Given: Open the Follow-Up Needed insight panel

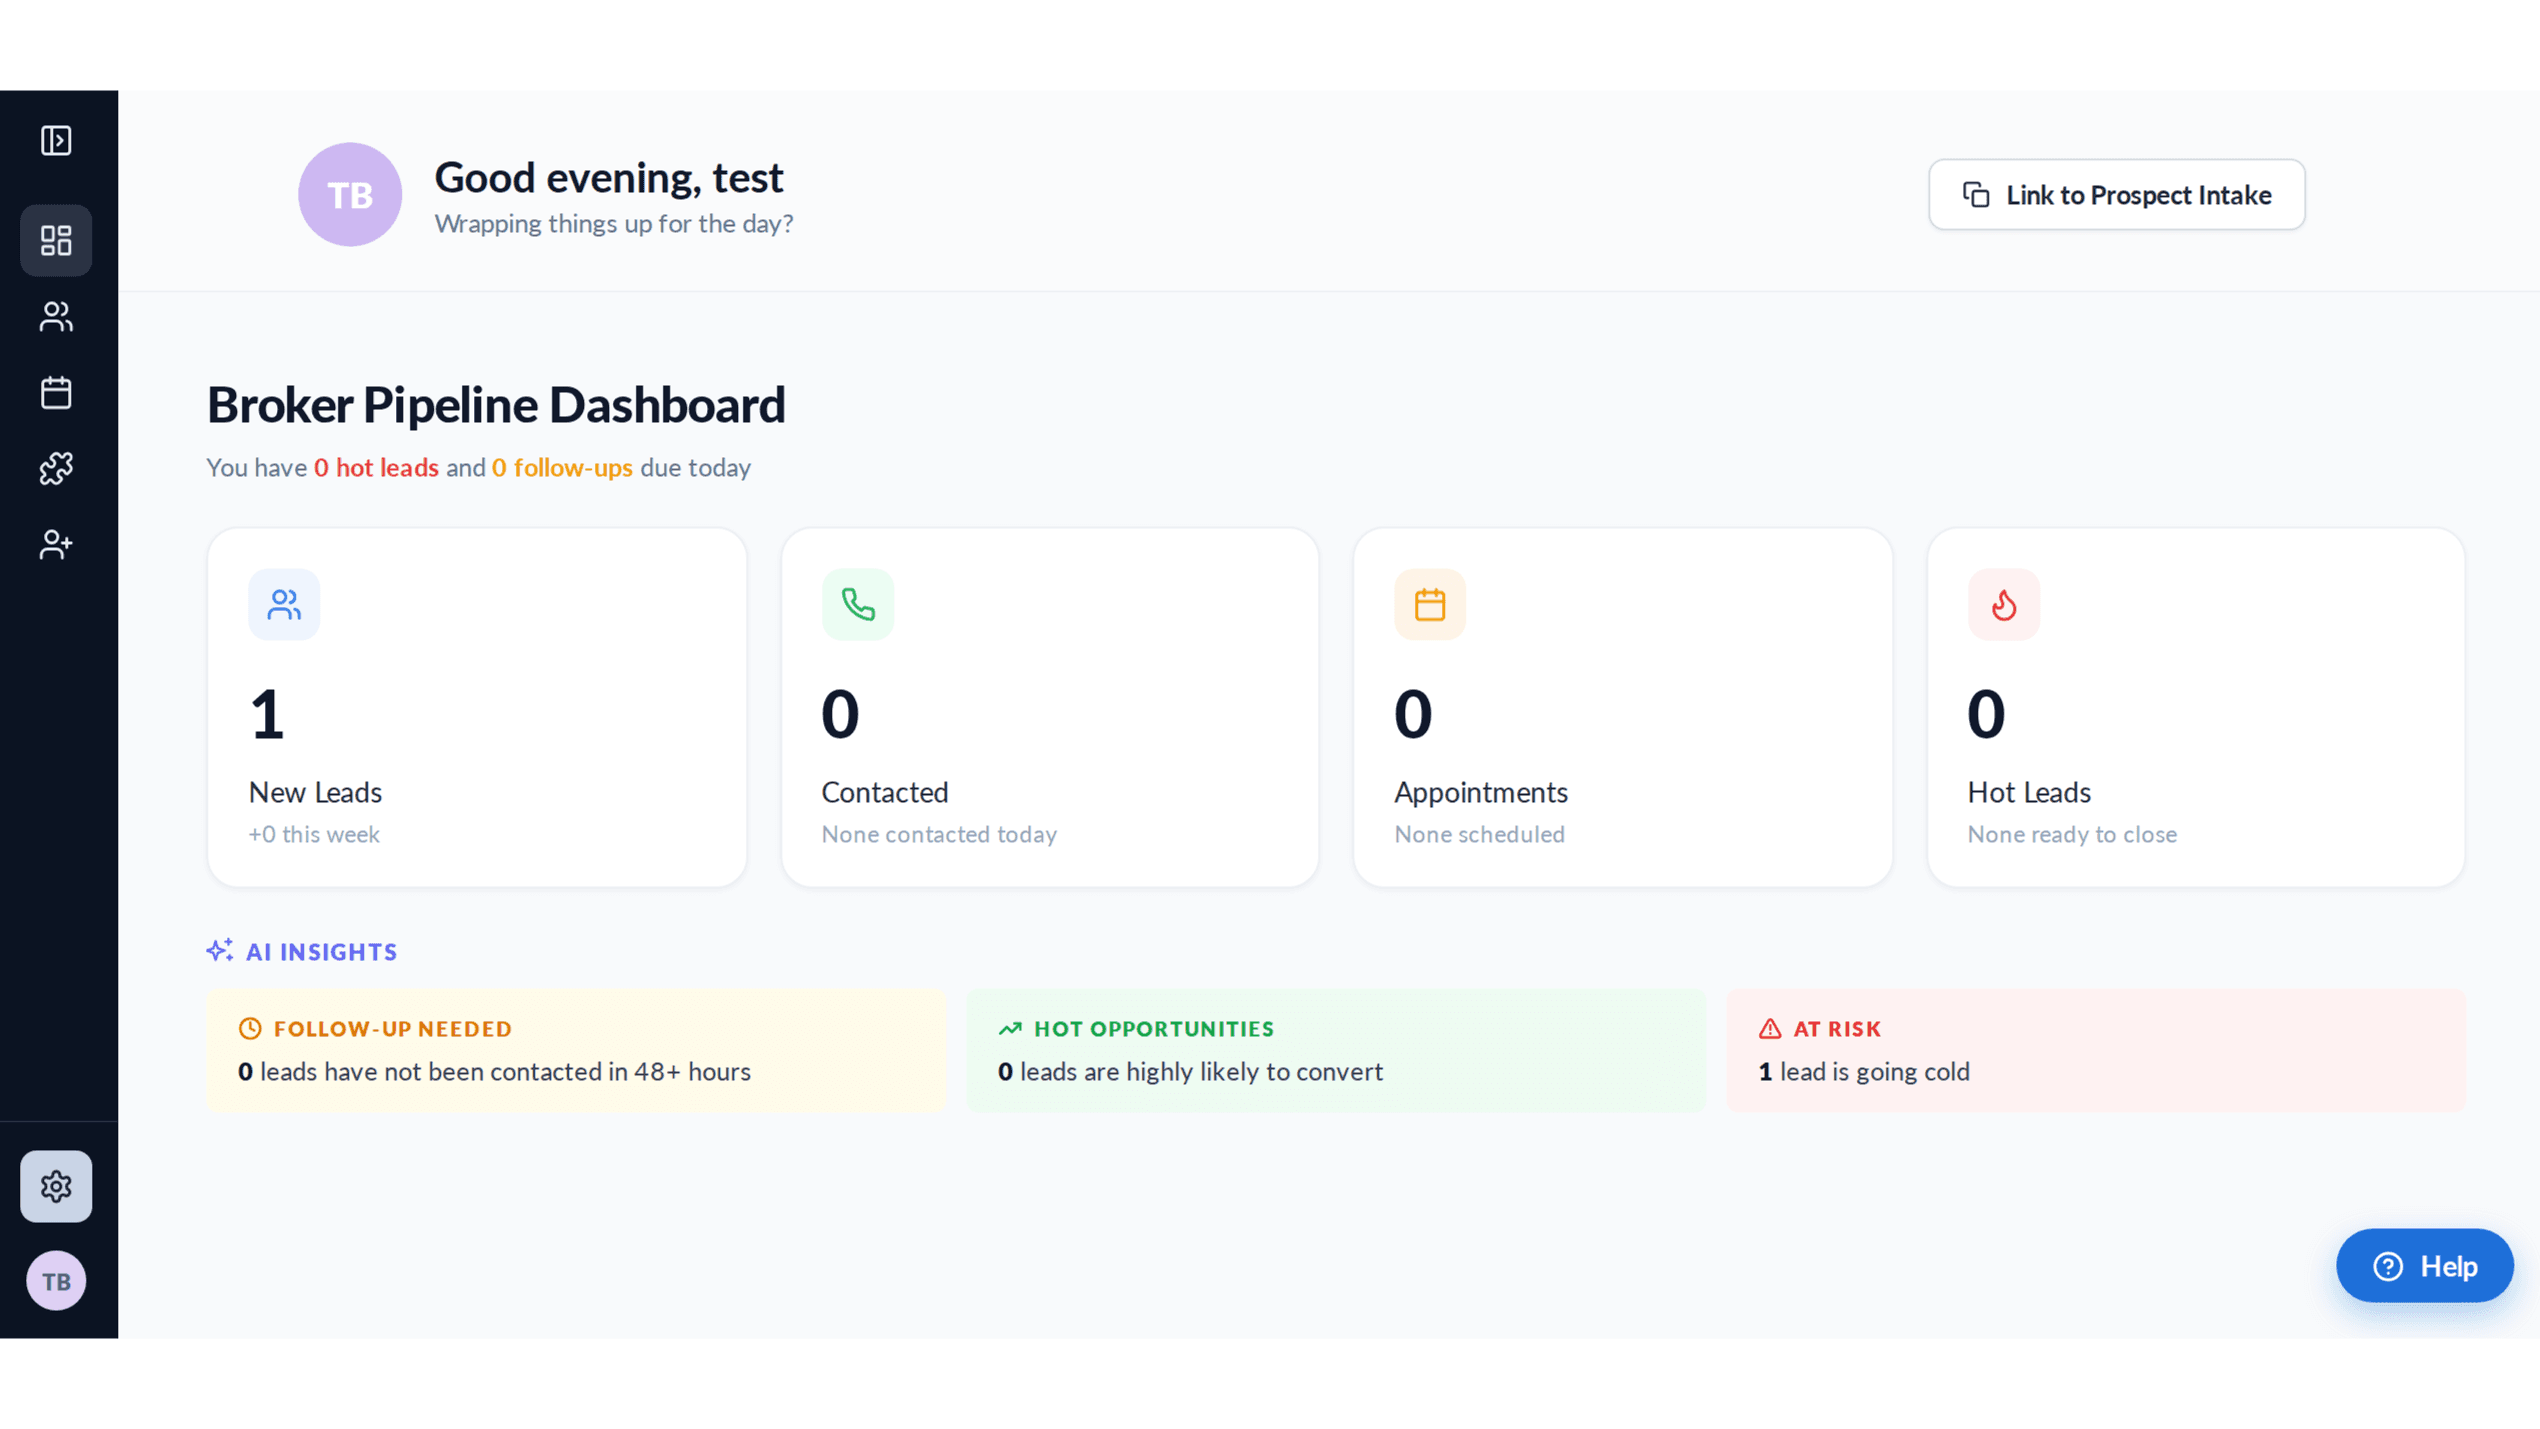Looking at the screenshot, I should pos(576,1050).
